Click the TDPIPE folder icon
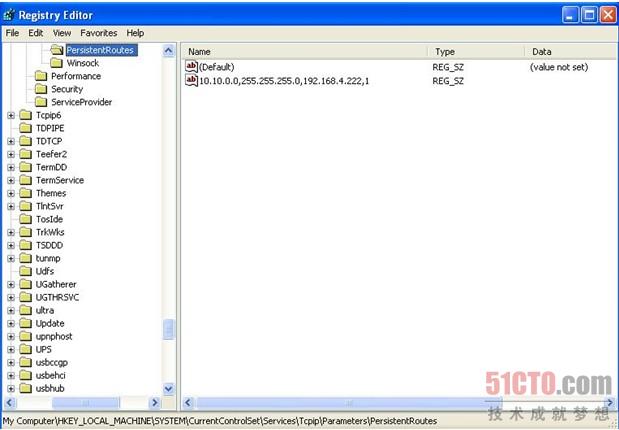This screenshot has width=619, height=430. click(26, 128)
